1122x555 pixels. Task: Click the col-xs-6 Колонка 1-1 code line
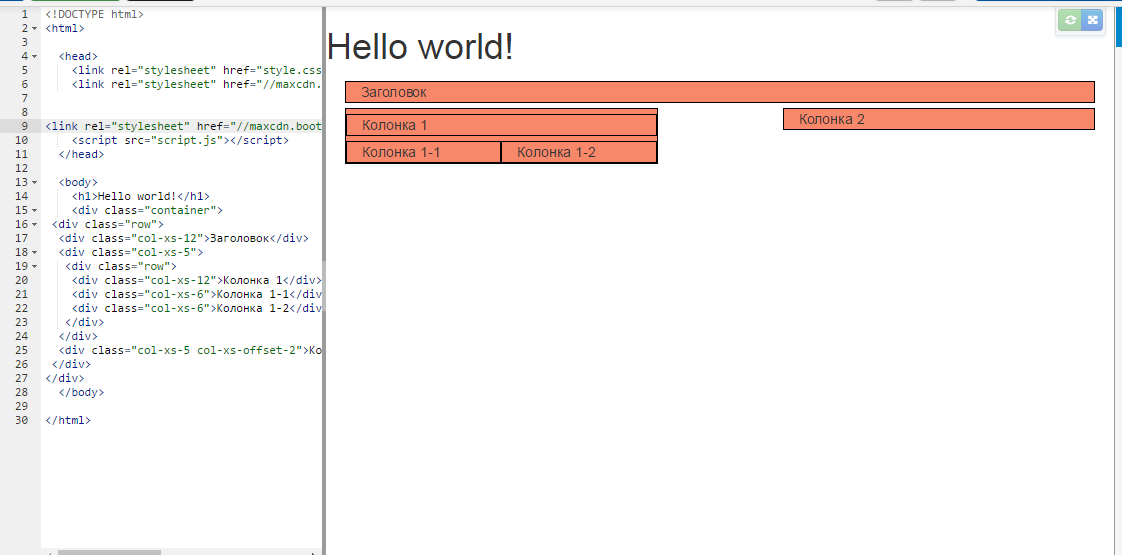coord(197,294)
